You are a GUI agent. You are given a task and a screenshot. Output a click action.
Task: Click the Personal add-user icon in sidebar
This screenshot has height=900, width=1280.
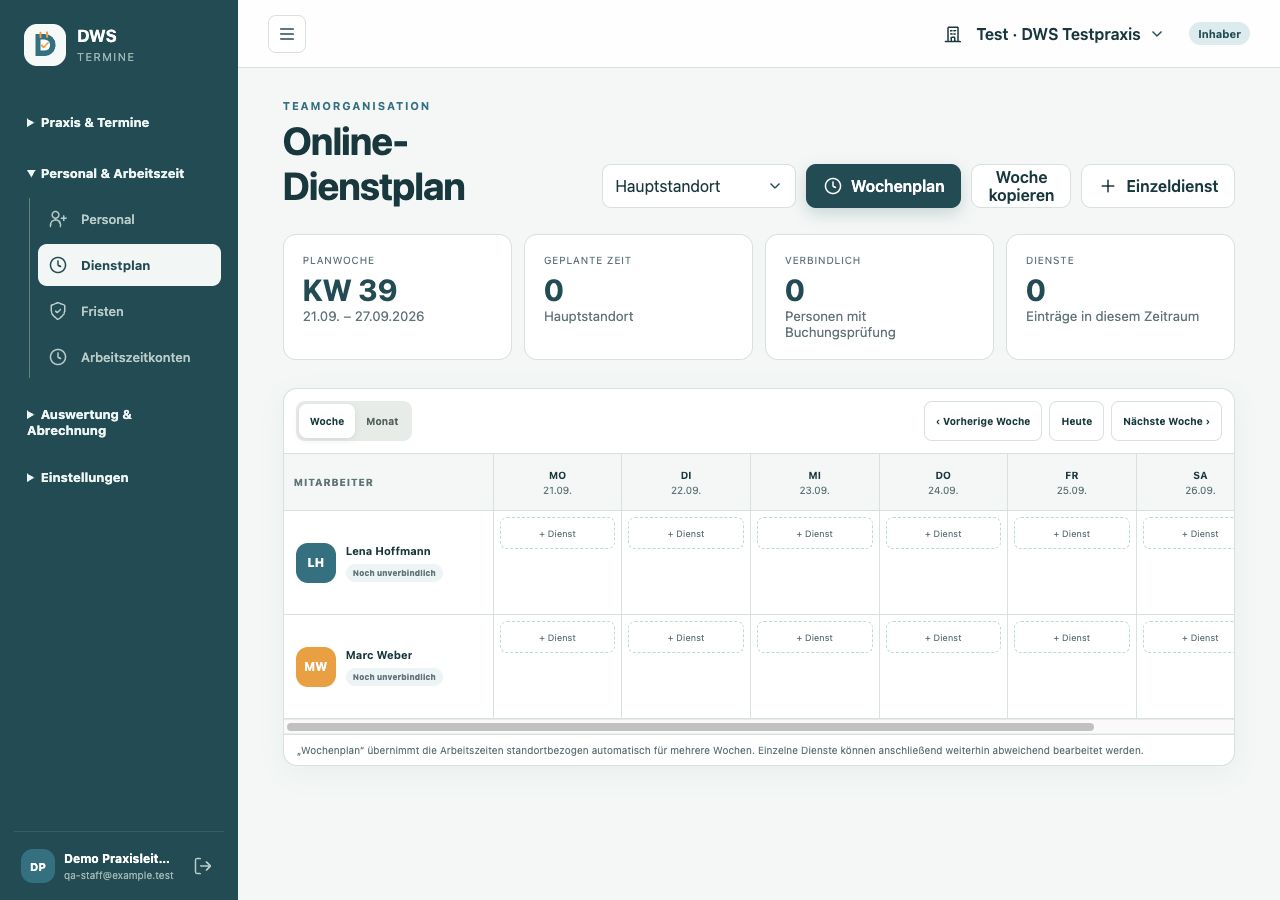(58, 219)
